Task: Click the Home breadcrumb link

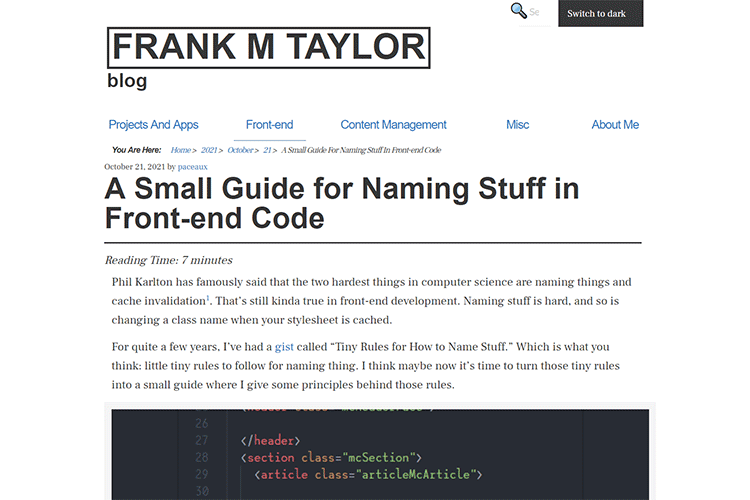Action: click(180, 150)
